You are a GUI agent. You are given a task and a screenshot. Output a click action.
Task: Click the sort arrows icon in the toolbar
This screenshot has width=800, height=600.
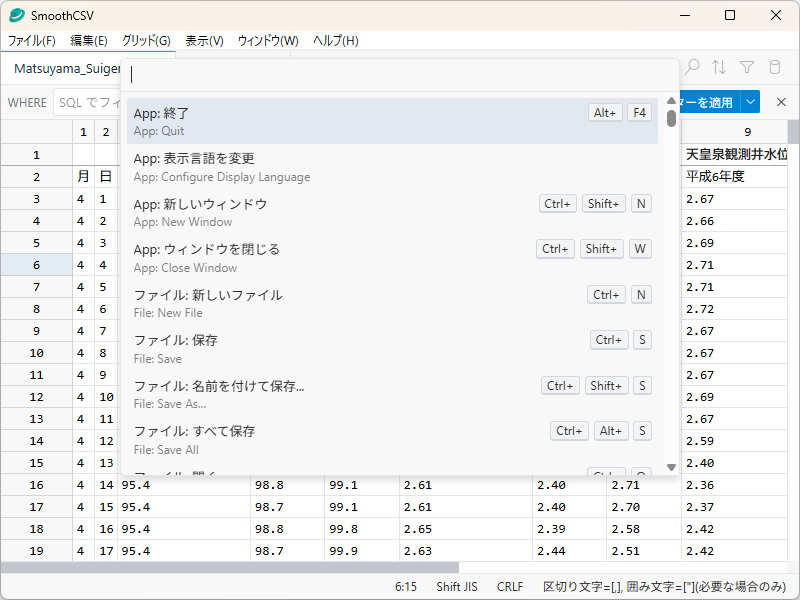point(718,67)
